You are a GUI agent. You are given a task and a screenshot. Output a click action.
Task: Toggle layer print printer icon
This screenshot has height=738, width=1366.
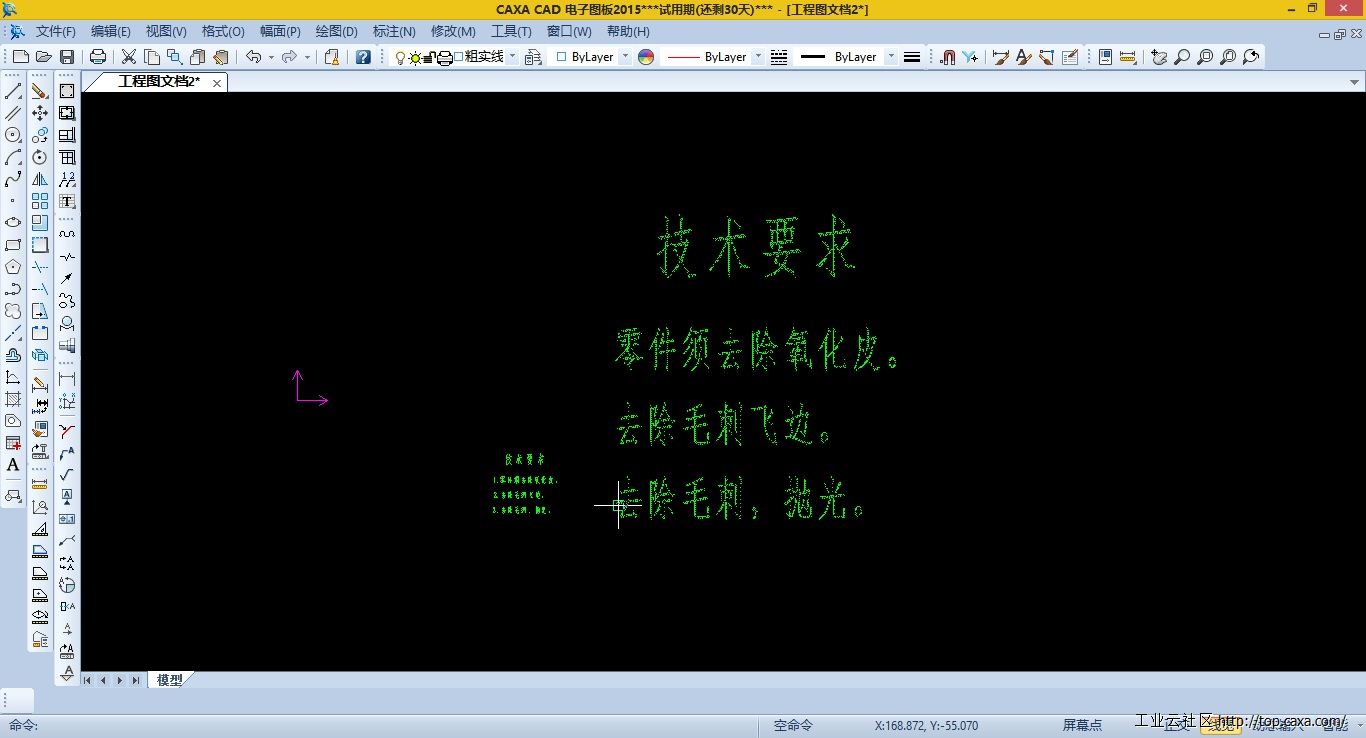[445, 58]
